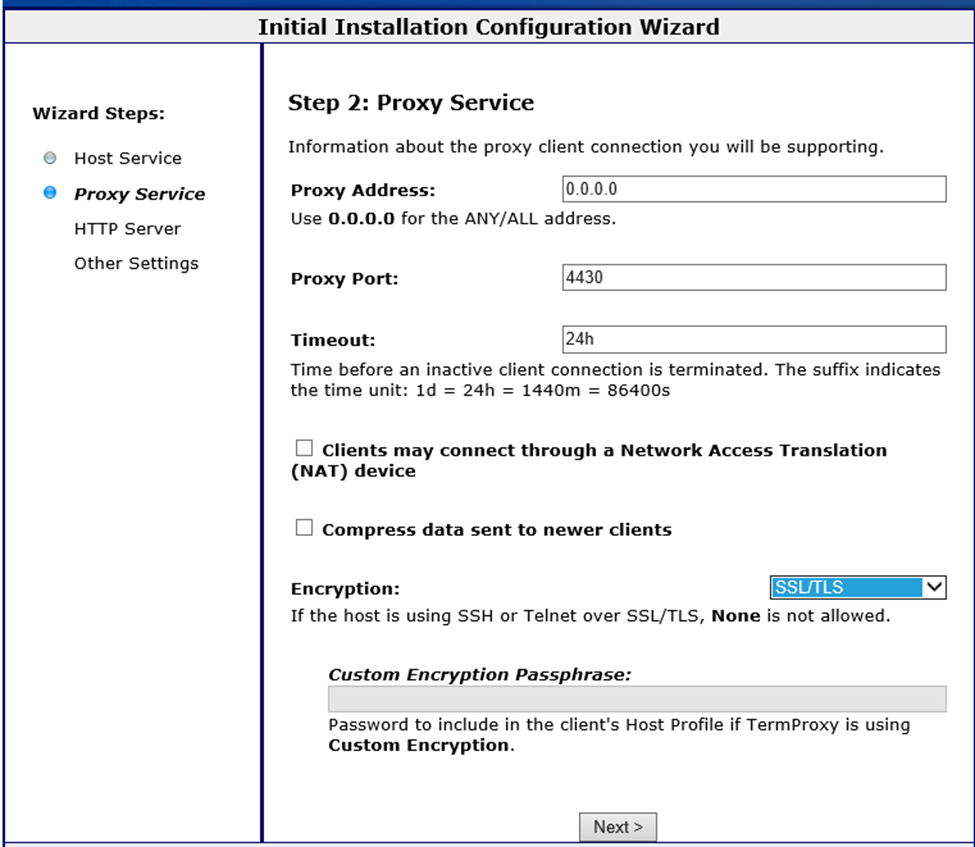The height and width of the screenshot is (847, 975).
Task: Enable clients connecting through a NAT device
Action: point(304,448)
